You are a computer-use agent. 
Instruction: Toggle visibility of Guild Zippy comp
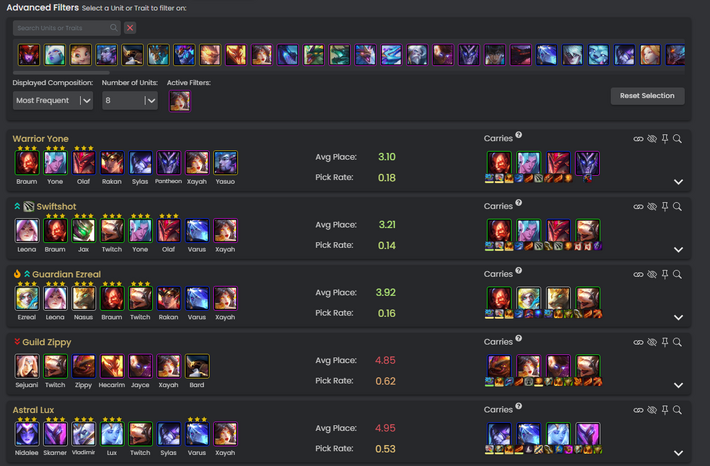(x=652, y=342)
